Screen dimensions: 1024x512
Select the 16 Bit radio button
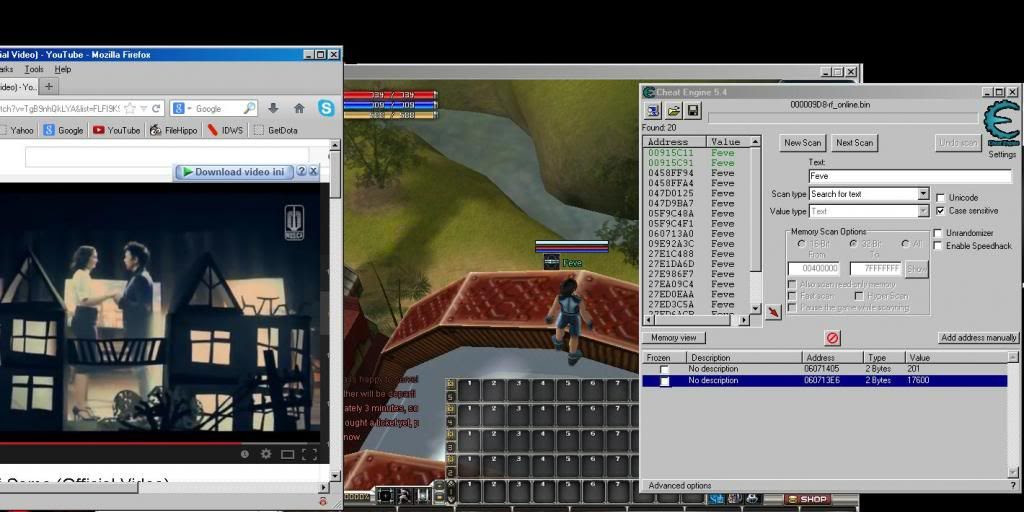(801, 244)
